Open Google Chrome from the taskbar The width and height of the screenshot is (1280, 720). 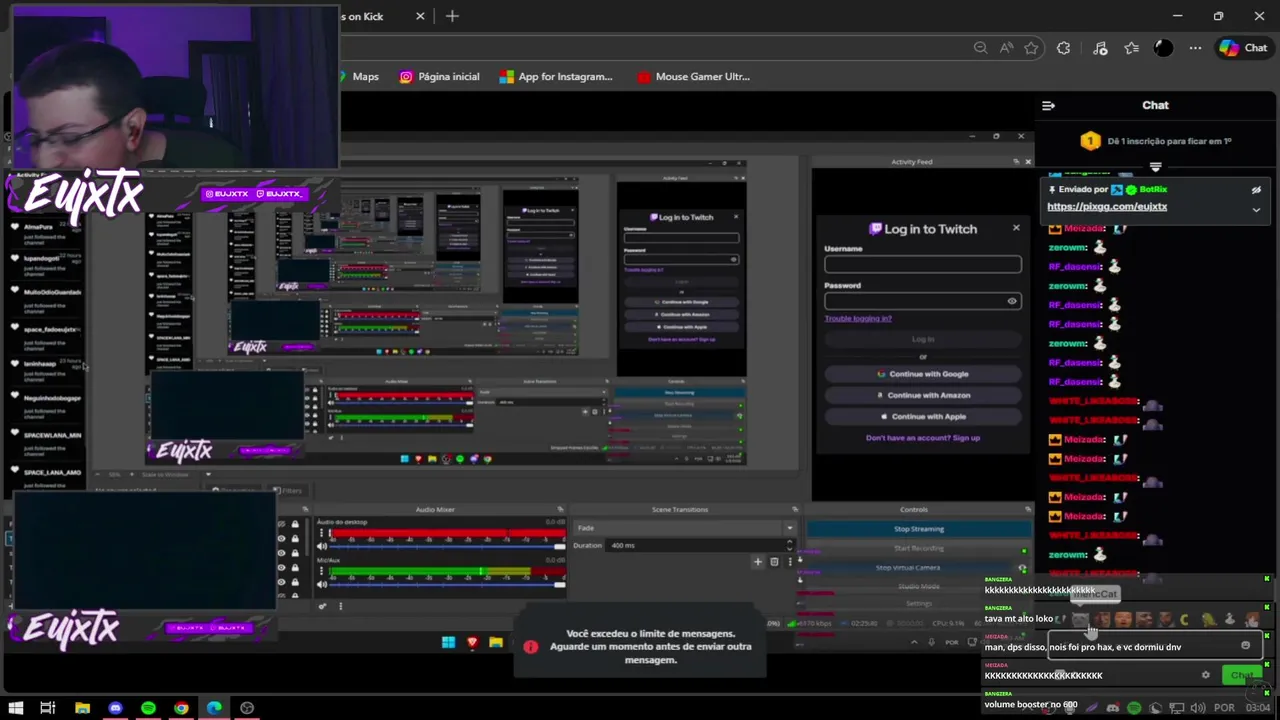(181, 708)
